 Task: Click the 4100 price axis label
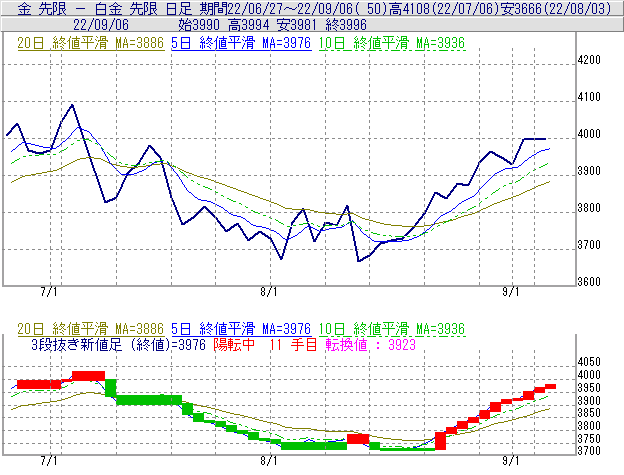coord(589,97)
